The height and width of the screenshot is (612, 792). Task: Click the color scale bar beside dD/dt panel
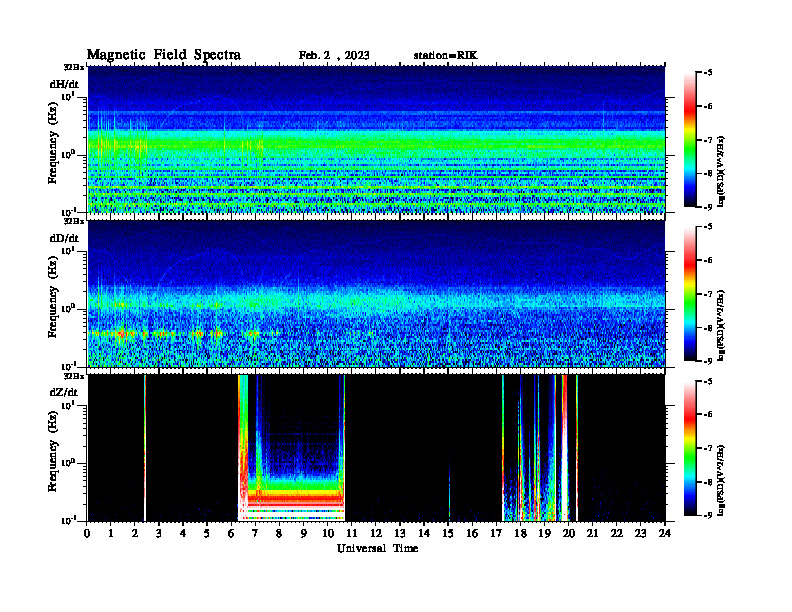click(690, 293)
